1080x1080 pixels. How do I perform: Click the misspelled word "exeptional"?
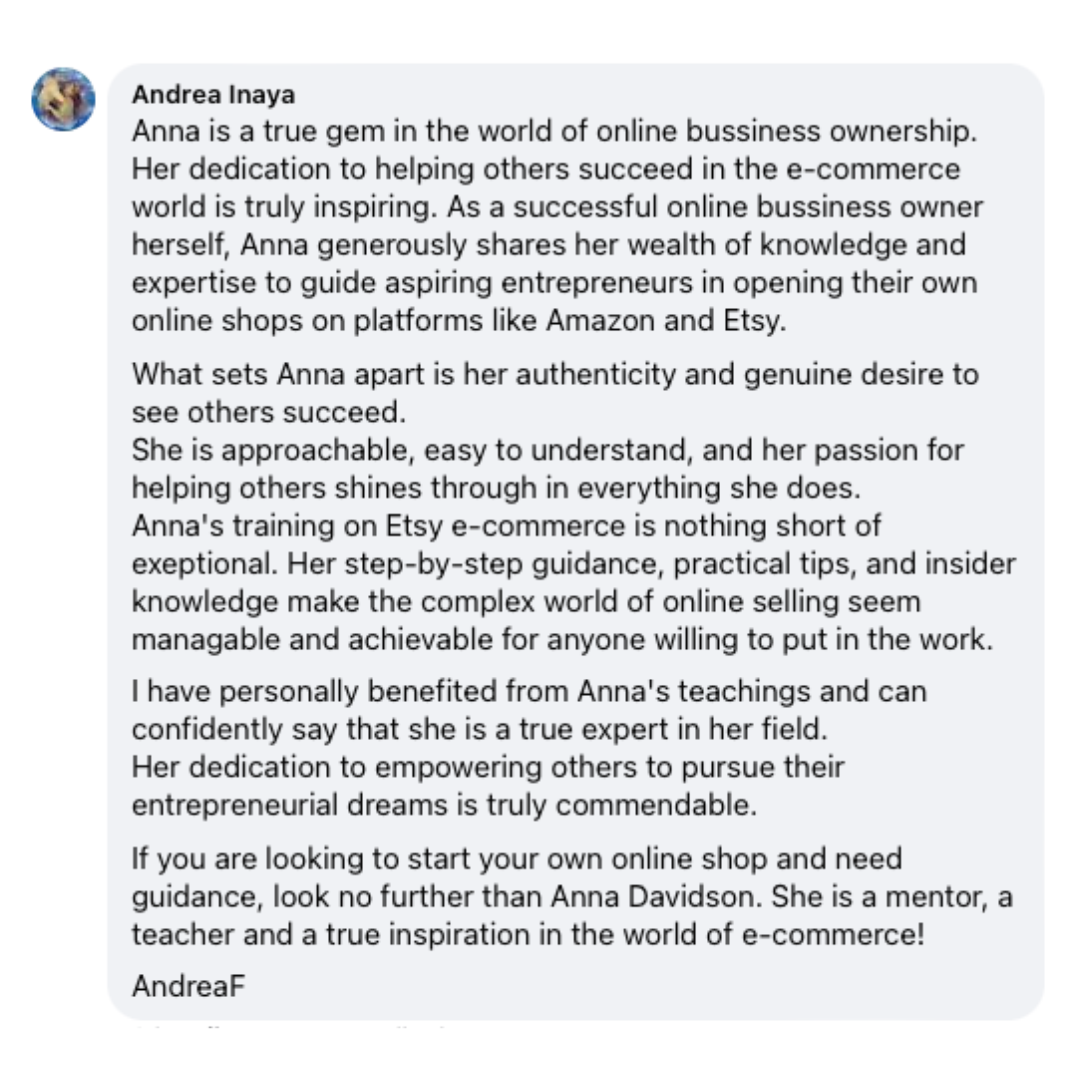205,565
